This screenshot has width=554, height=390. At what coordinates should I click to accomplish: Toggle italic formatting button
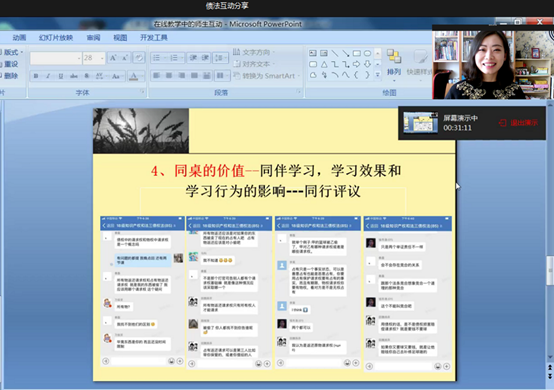point(48,76)
